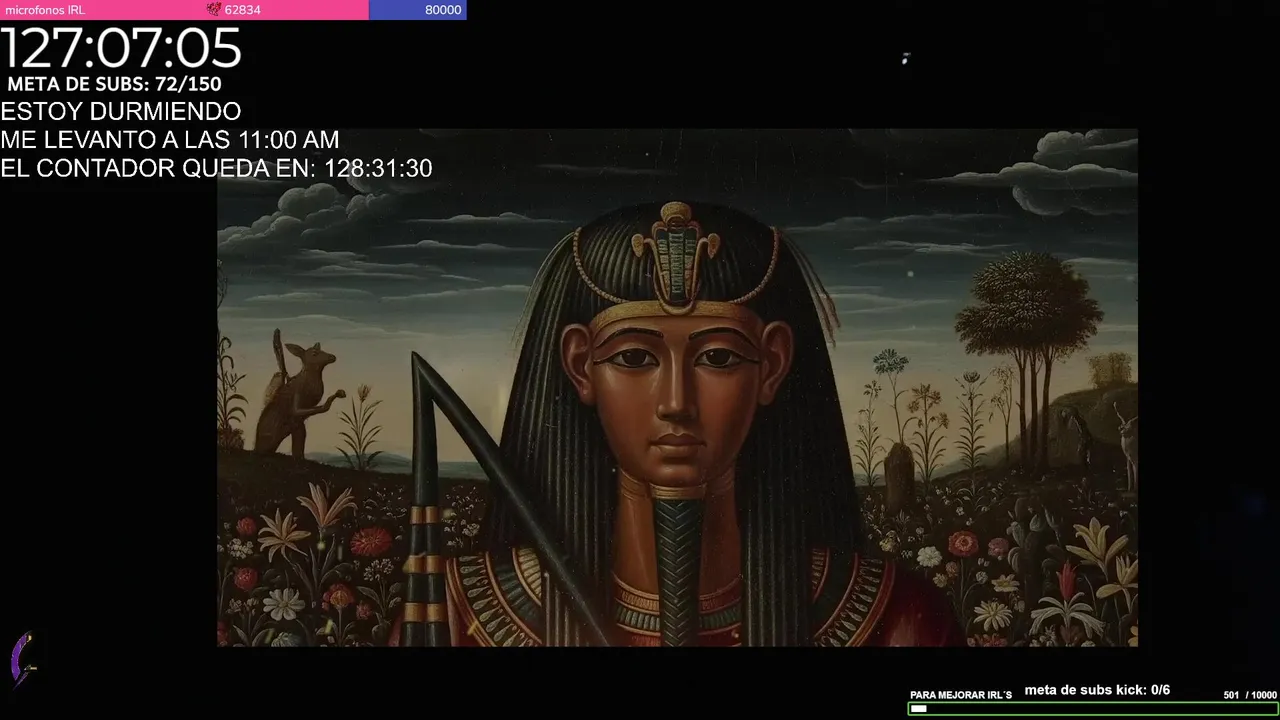Click the "microfonos IRL" label

45,10
